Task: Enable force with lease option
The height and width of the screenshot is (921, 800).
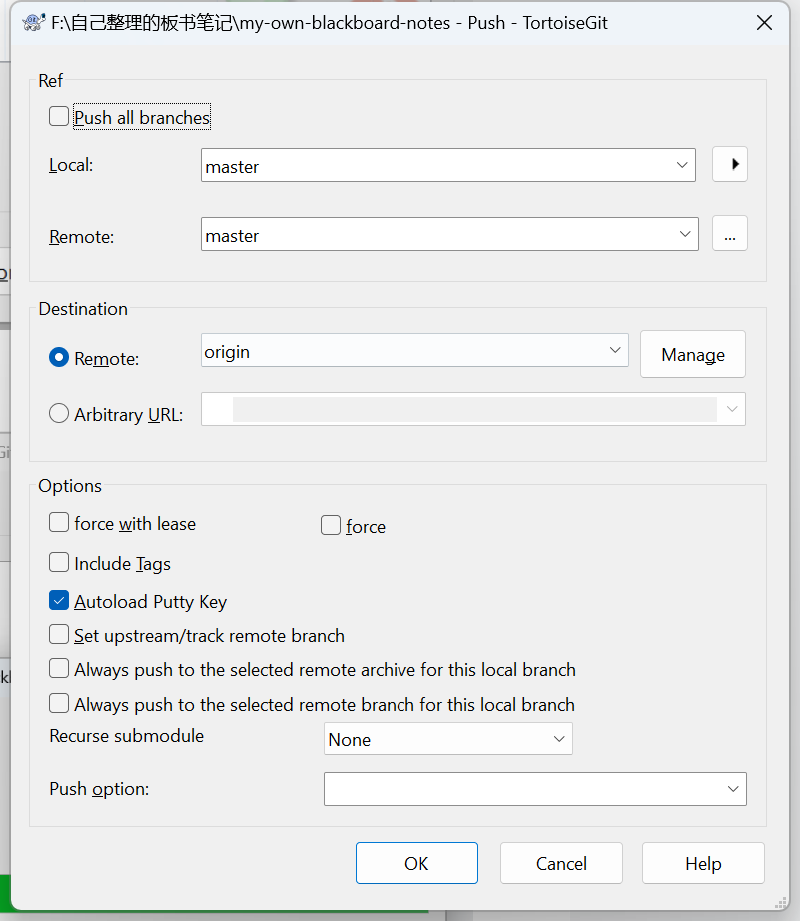Action: coord(59,522)
